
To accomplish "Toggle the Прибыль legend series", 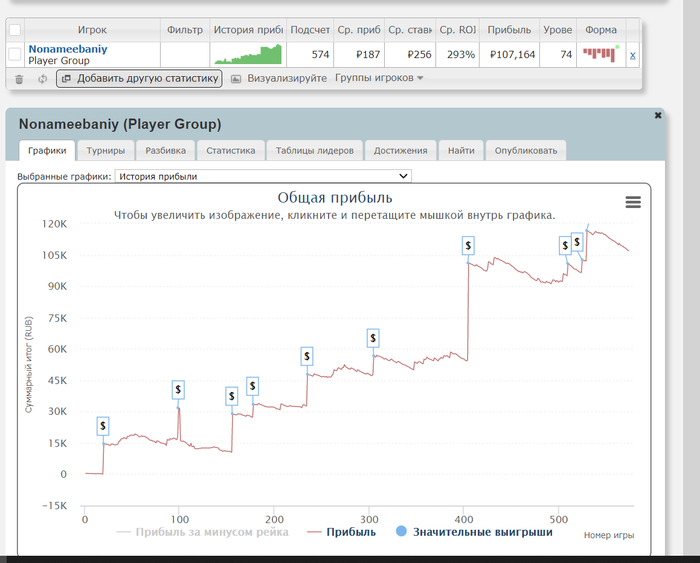I will (x=341, y=532).
